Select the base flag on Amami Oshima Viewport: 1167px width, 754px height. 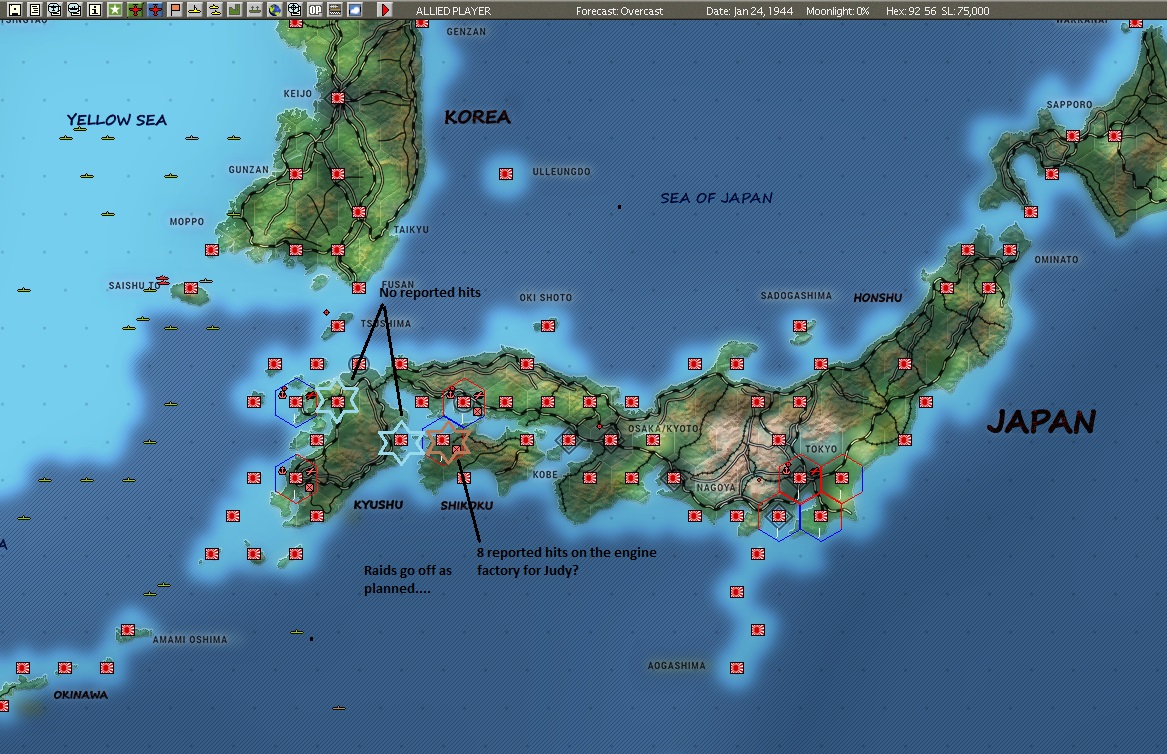[x=128, y=631]
